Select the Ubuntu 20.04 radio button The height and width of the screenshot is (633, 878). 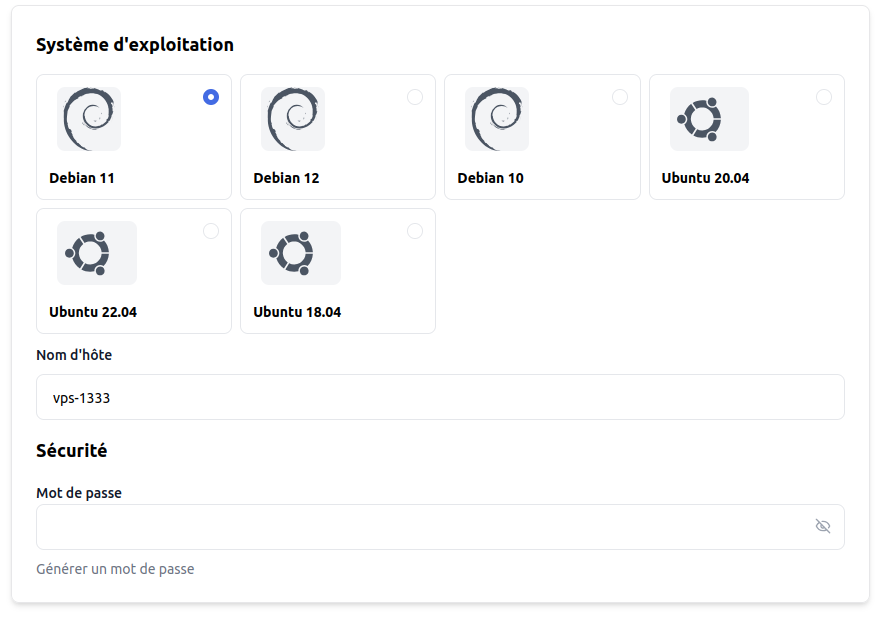(824, 97)
